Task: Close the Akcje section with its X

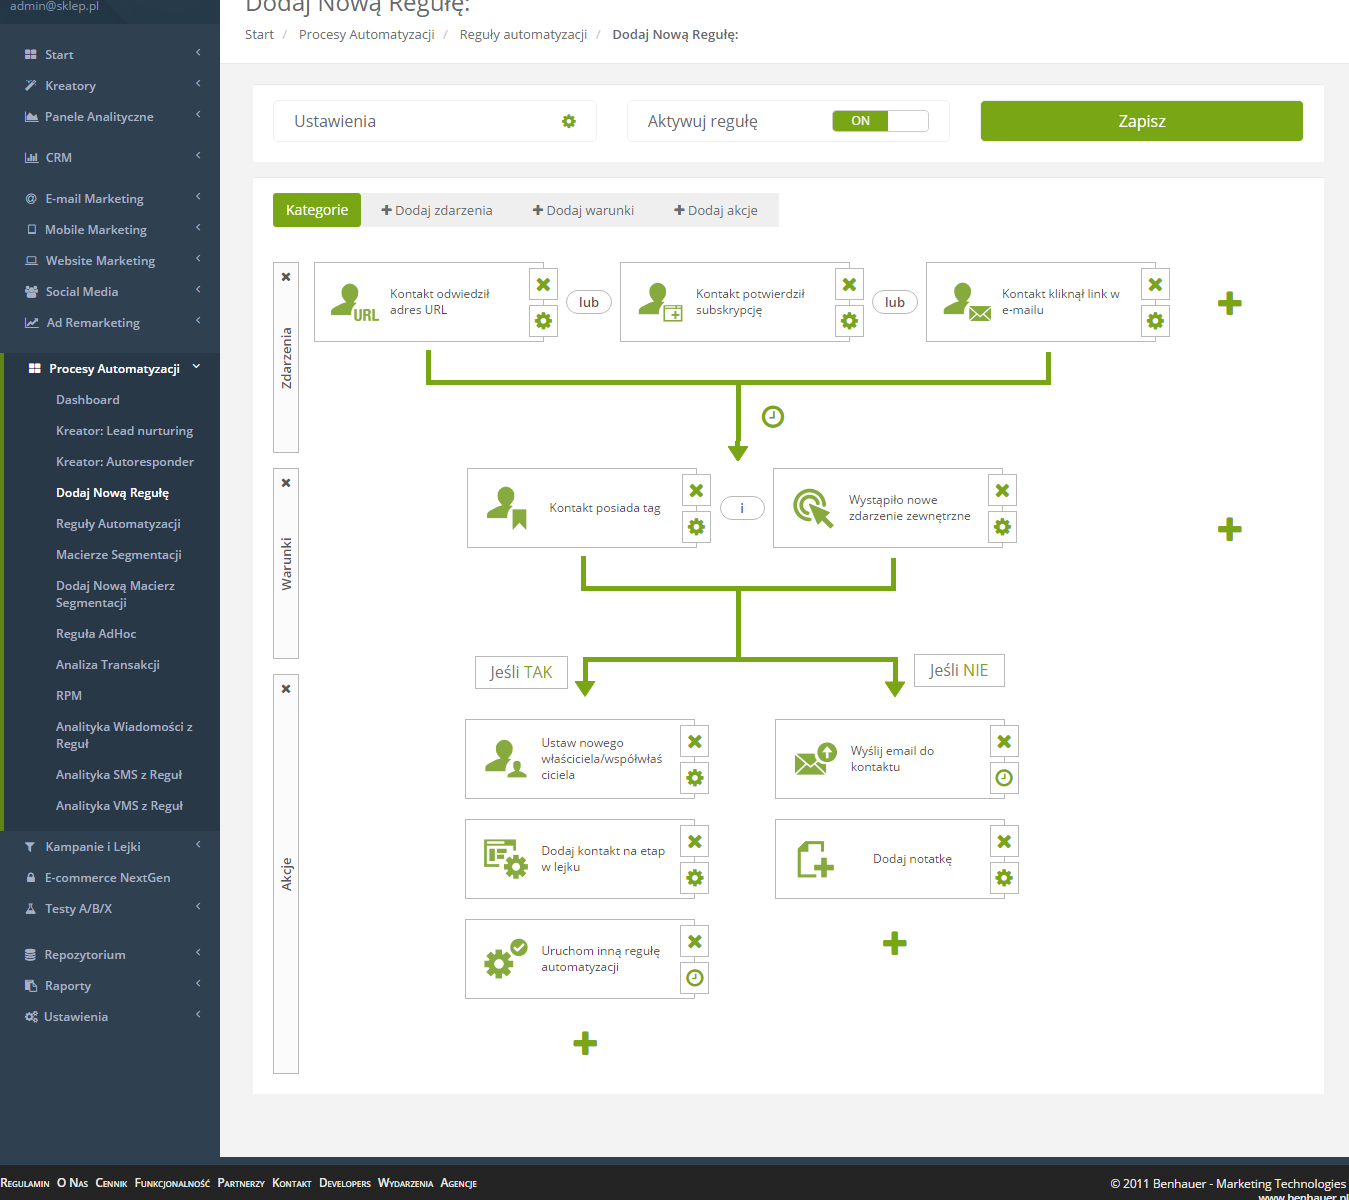Action: click(286, 689)
